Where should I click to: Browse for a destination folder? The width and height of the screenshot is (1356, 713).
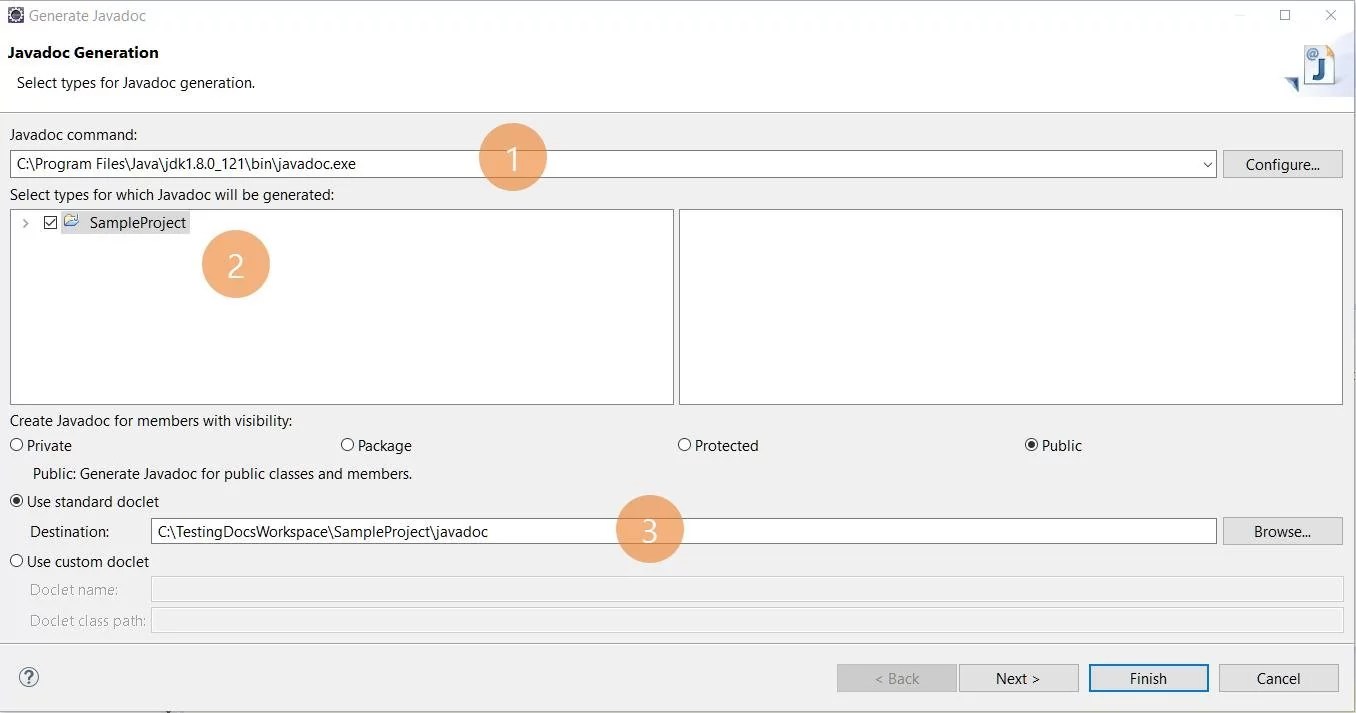tap(1282, 531)
